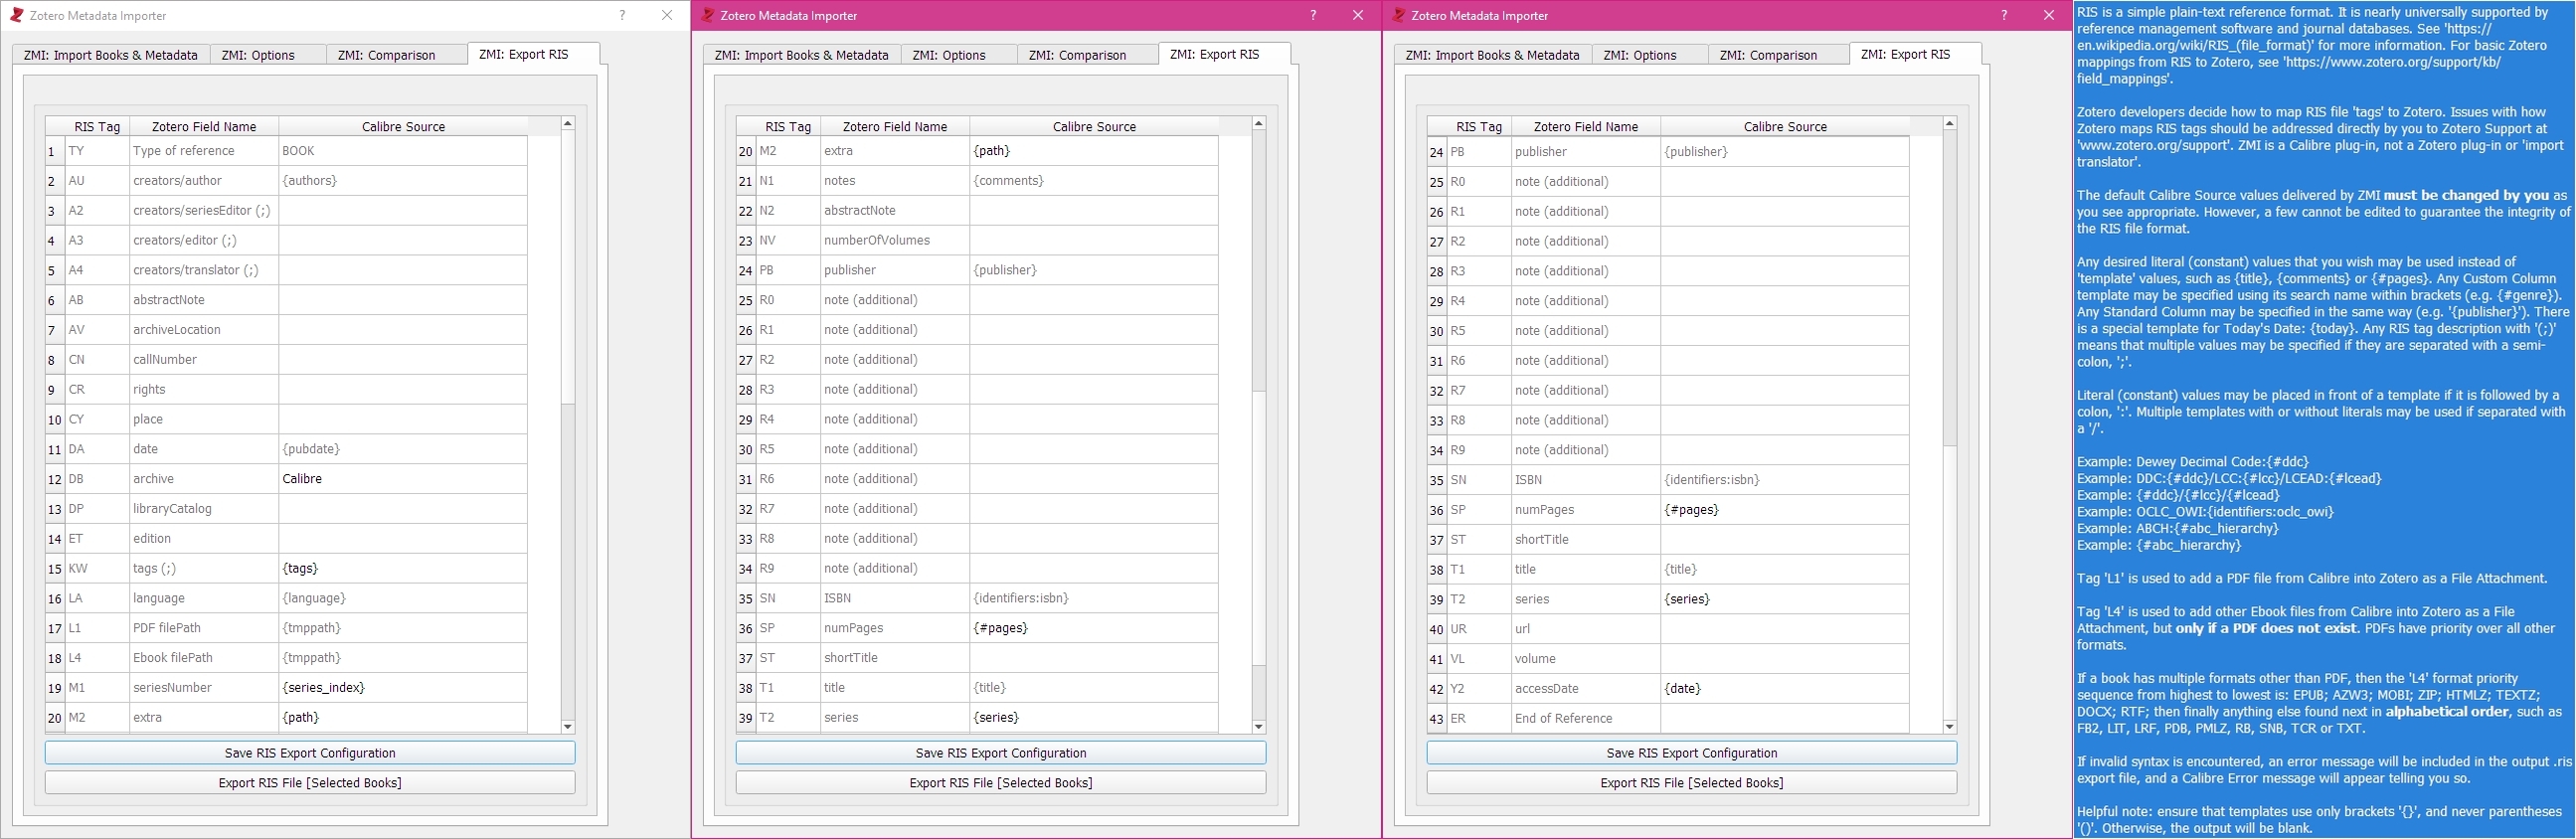Click the scroll-down arrow in the left window's table

coord(568,727)
